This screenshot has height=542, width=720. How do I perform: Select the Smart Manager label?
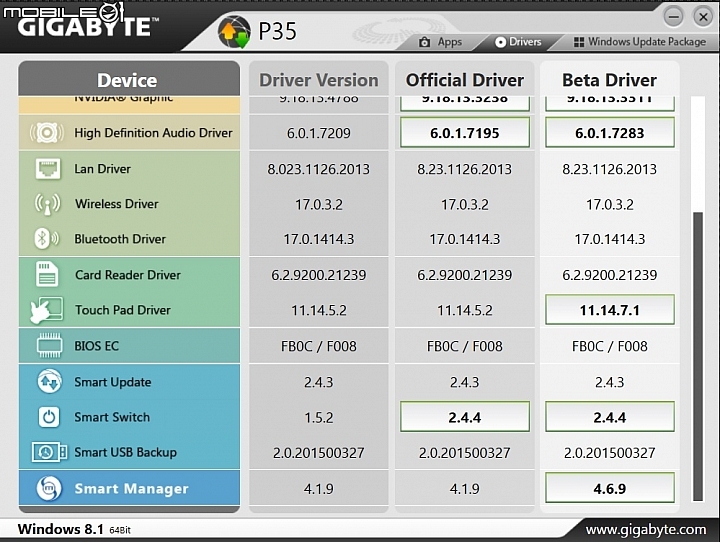pyautogui.click(x=131, y=488)
